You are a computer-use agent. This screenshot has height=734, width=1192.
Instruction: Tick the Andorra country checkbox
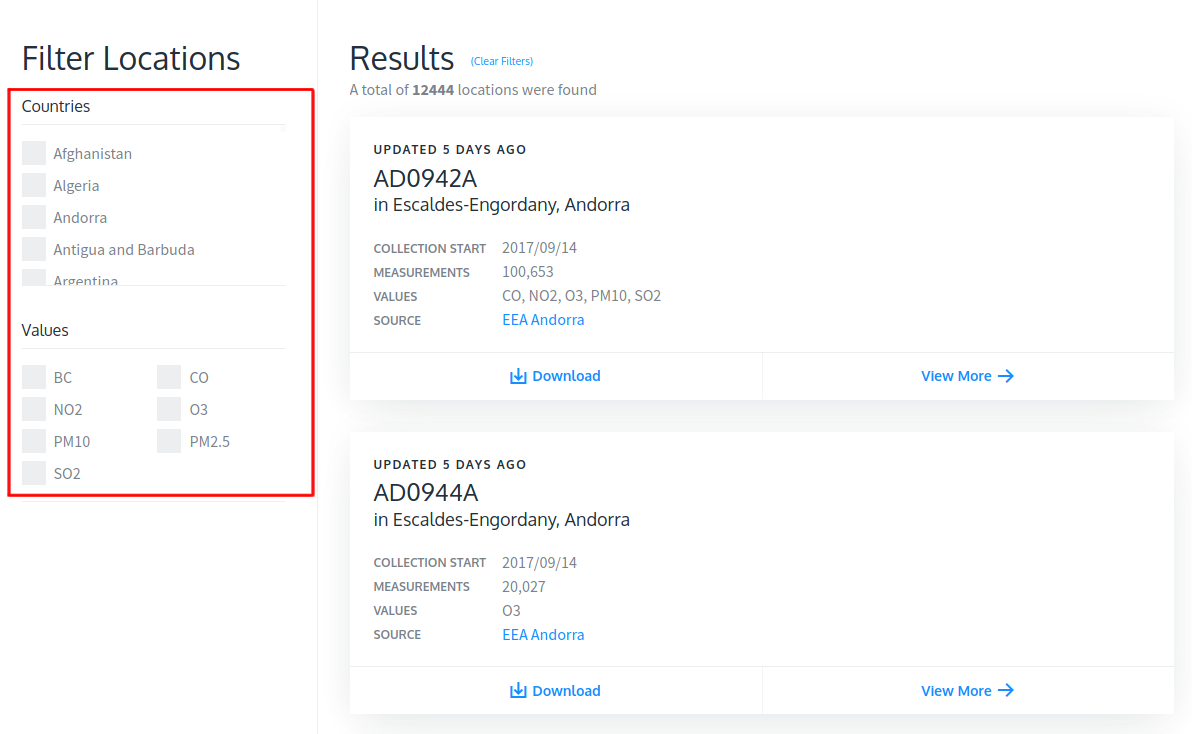click(x=34, y=217)
